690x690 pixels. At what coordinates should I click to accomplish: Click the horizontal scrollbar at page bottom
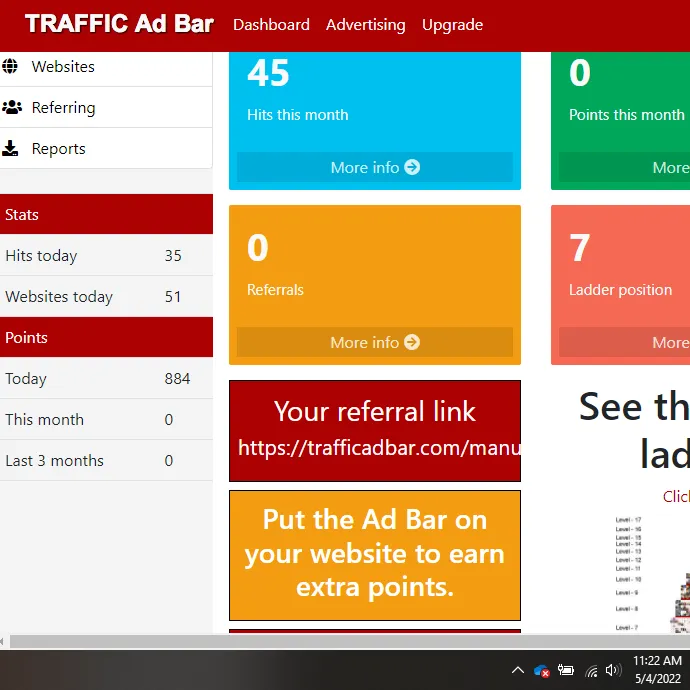click(x=349, y=641)
